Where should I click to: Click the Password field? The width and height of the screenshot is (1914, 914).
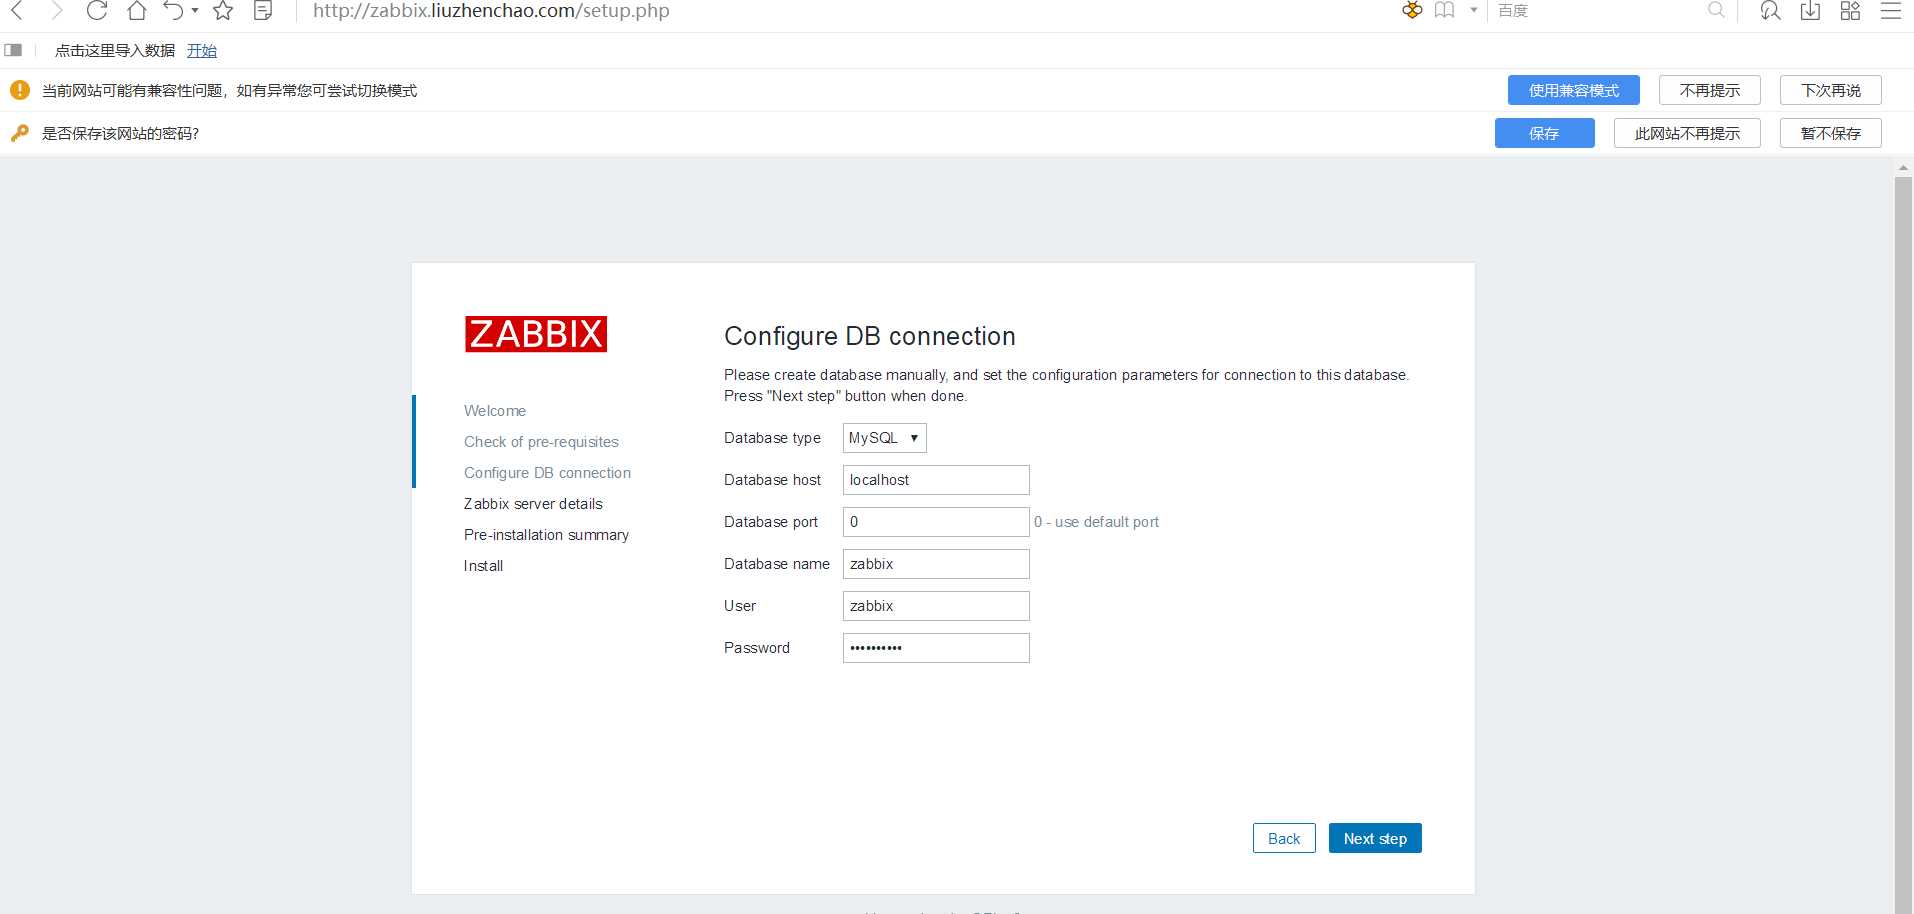pos(936,648)
